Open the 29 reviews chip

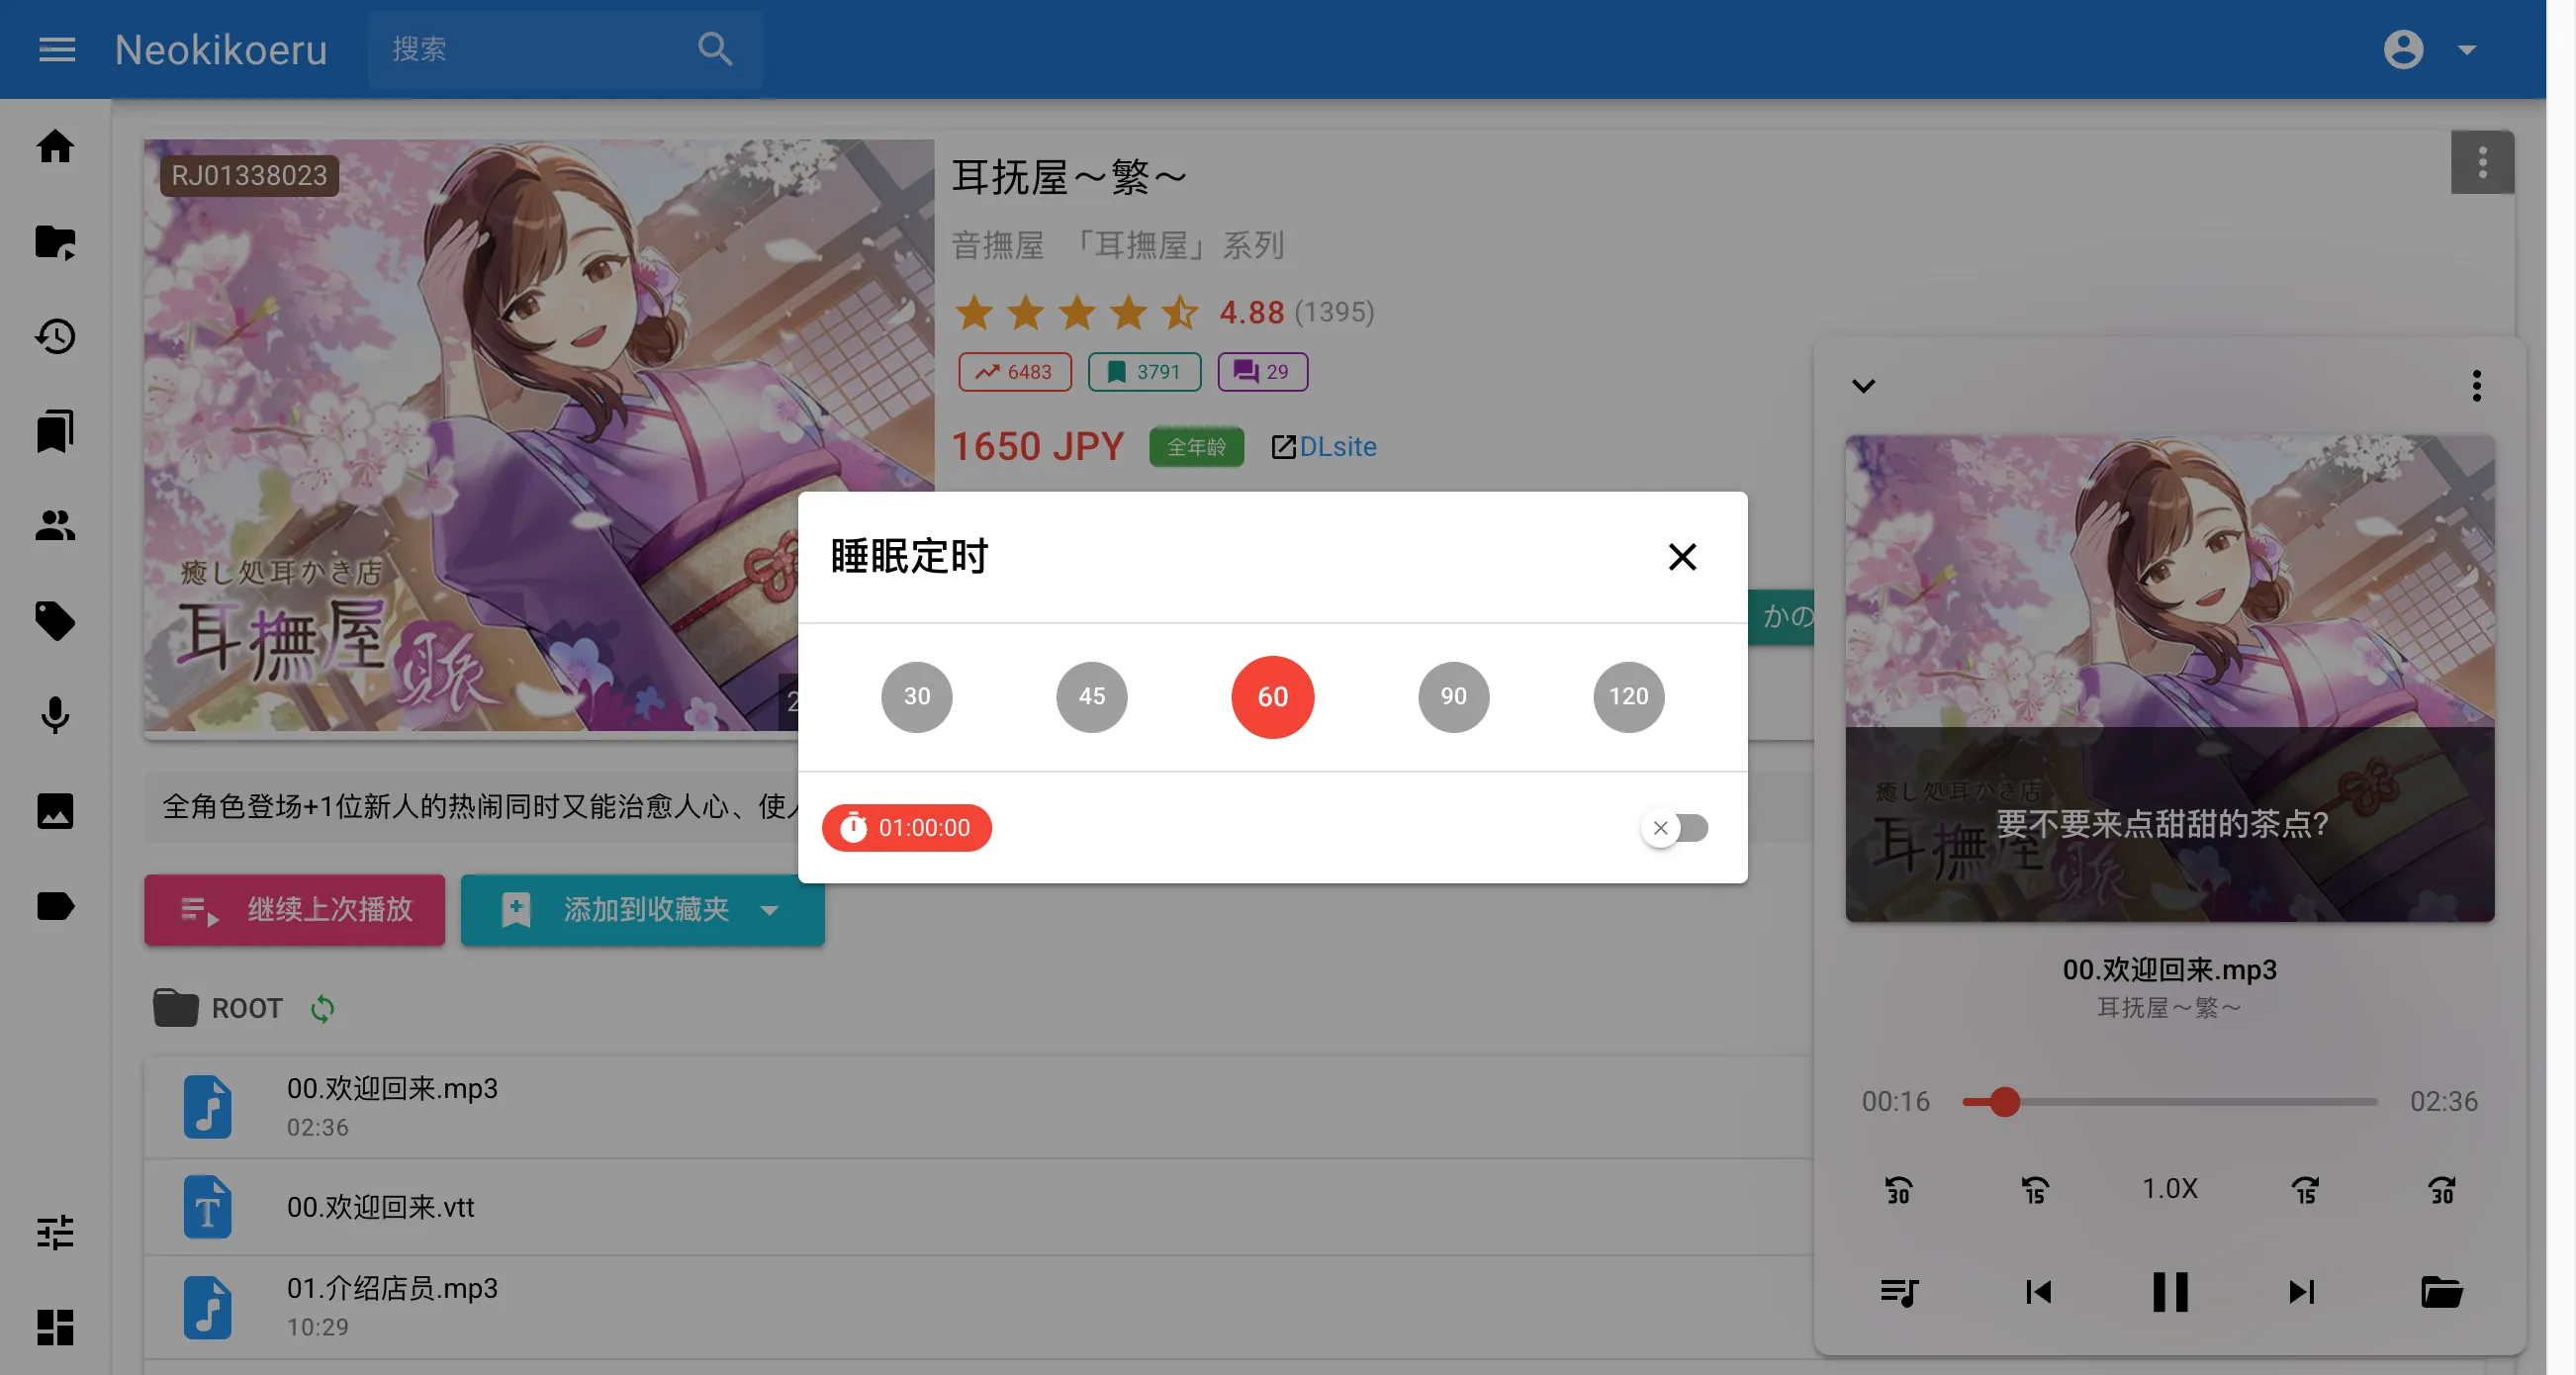tap(1262, 372)
